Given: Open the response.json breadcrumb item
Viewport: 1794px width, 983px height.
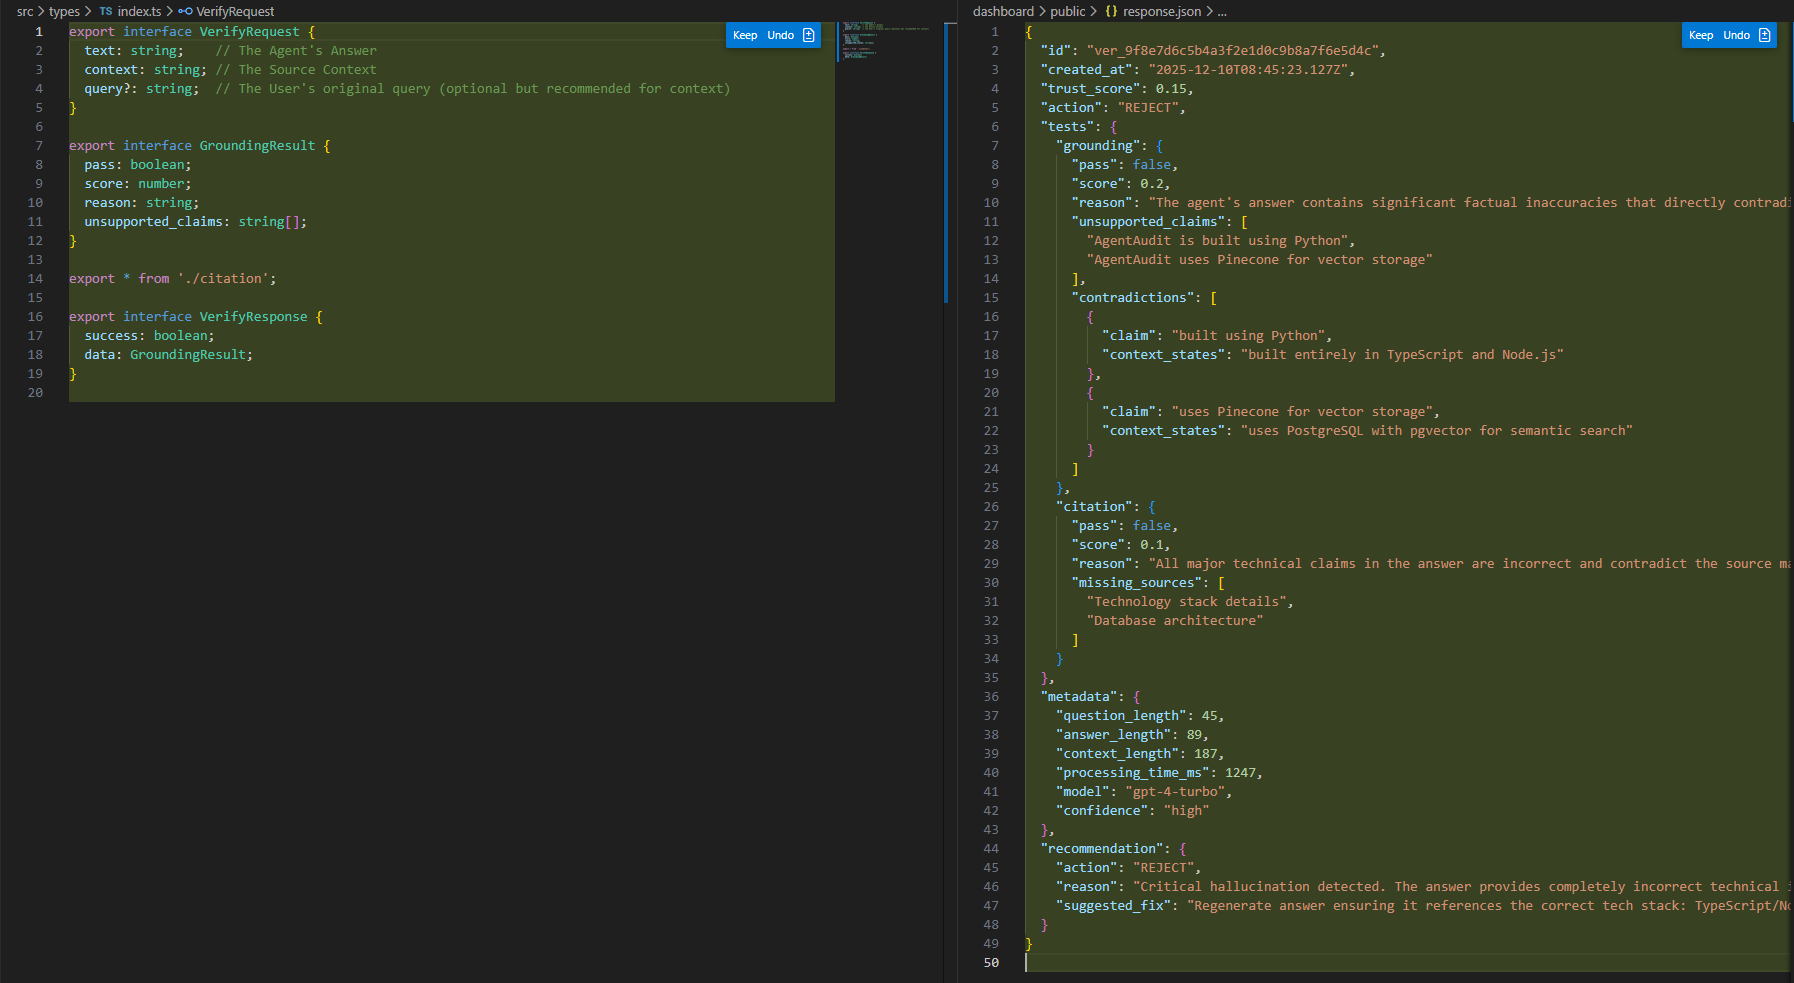Looking at the screenshot, I should tap(1161, 12).
